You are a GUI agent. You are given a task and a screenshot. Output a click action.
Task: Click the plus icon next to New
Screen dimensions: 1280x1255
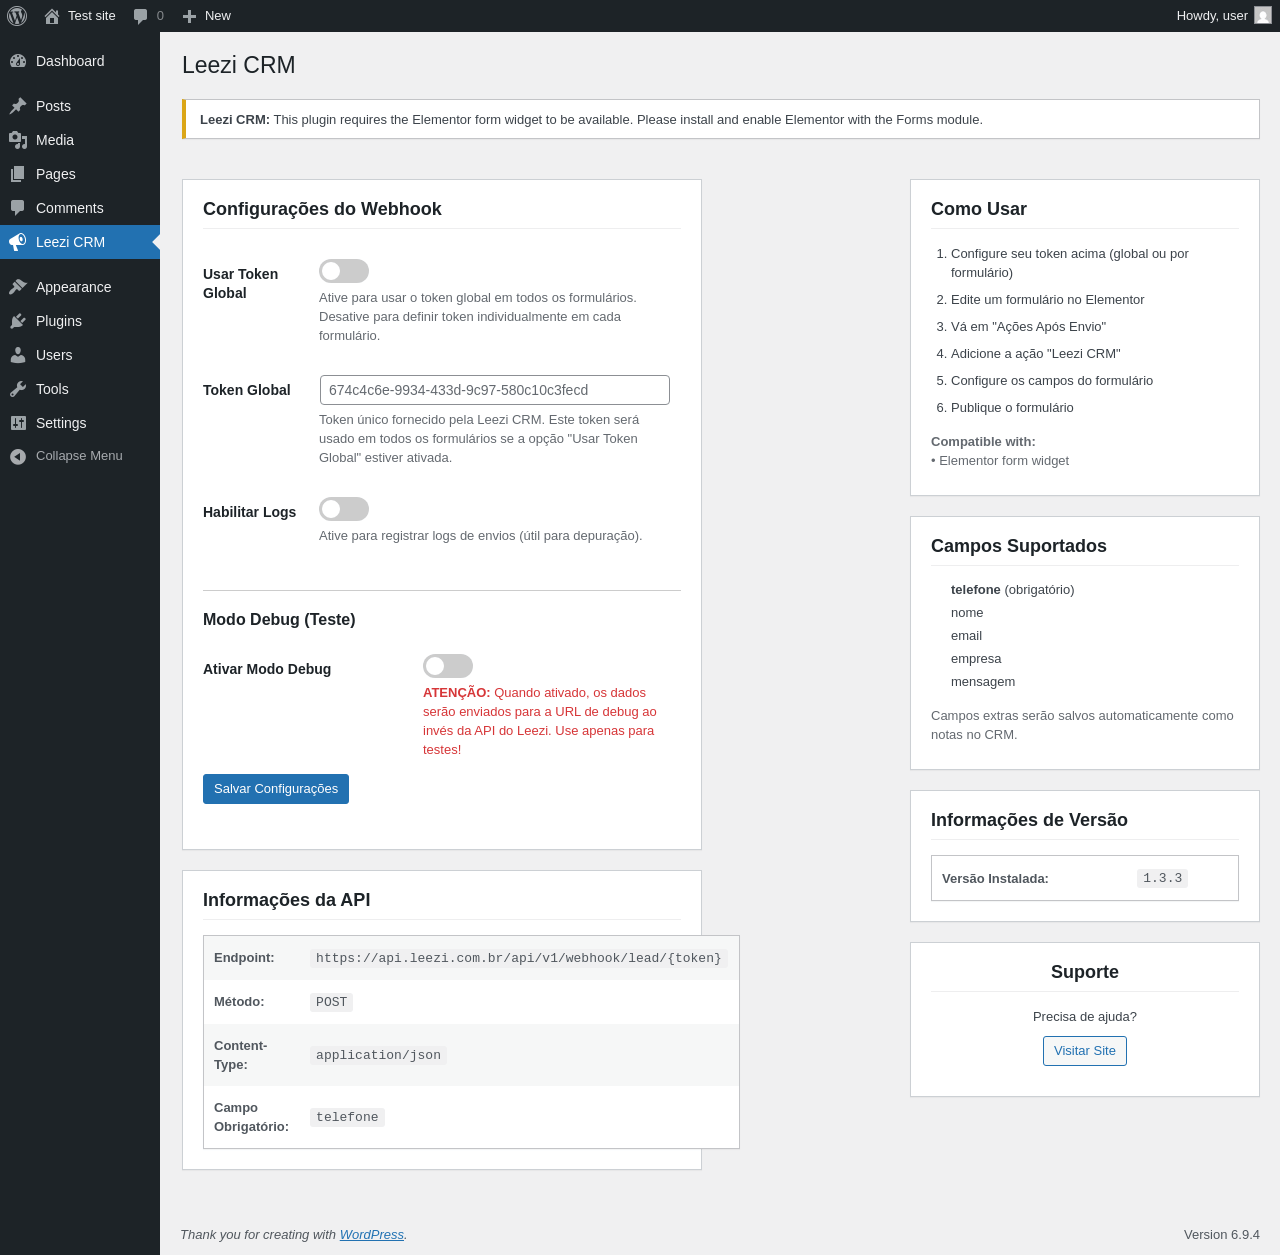189,16
